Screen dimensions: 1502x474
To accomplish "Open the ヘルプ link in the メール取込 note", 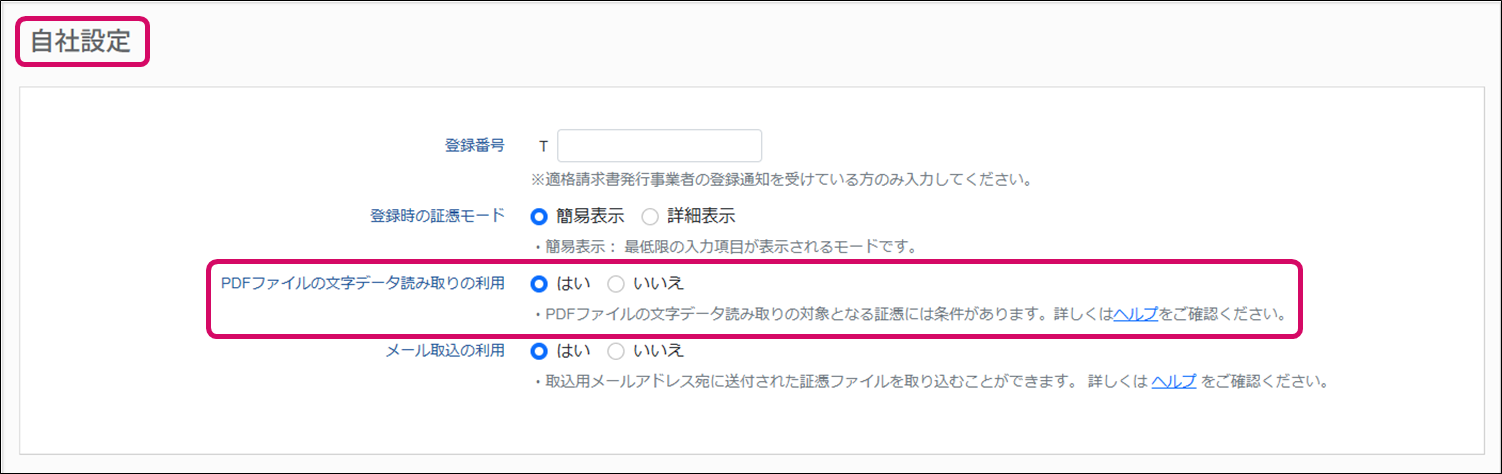I will point(1173,382).
